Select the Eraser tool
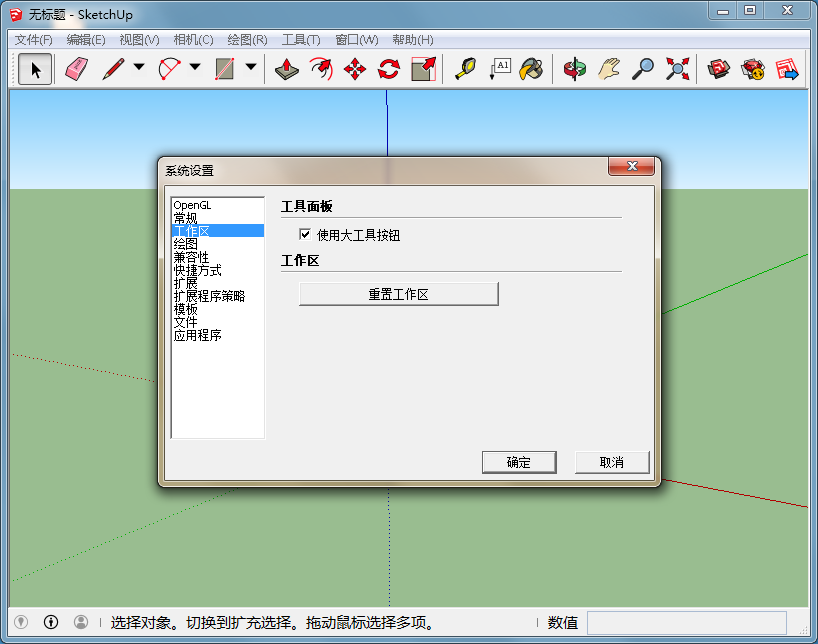 click(76, 69)
